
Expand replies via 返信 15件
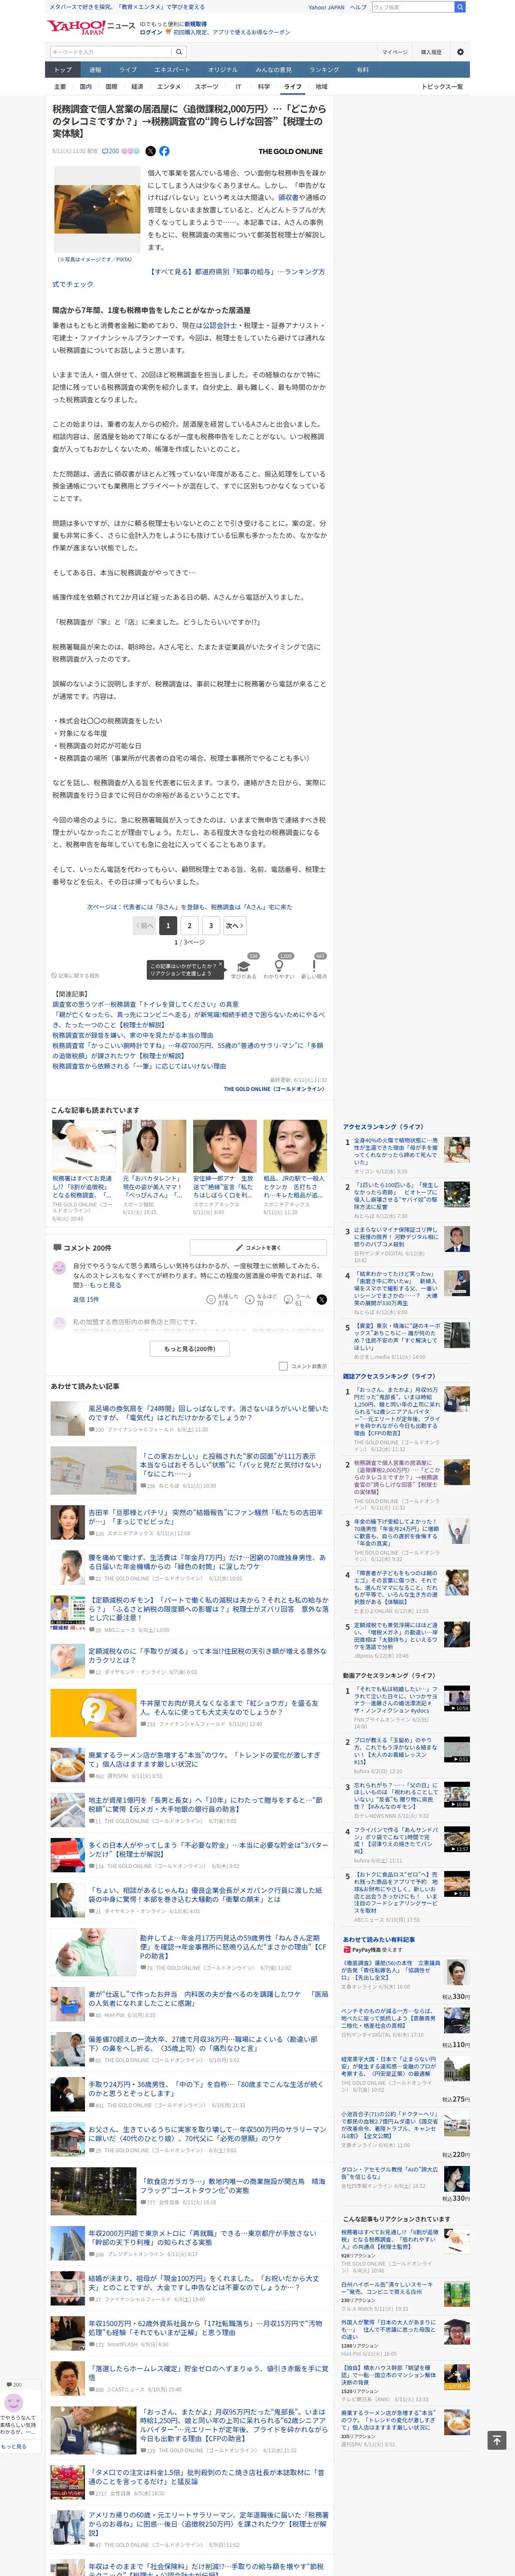86,1299
